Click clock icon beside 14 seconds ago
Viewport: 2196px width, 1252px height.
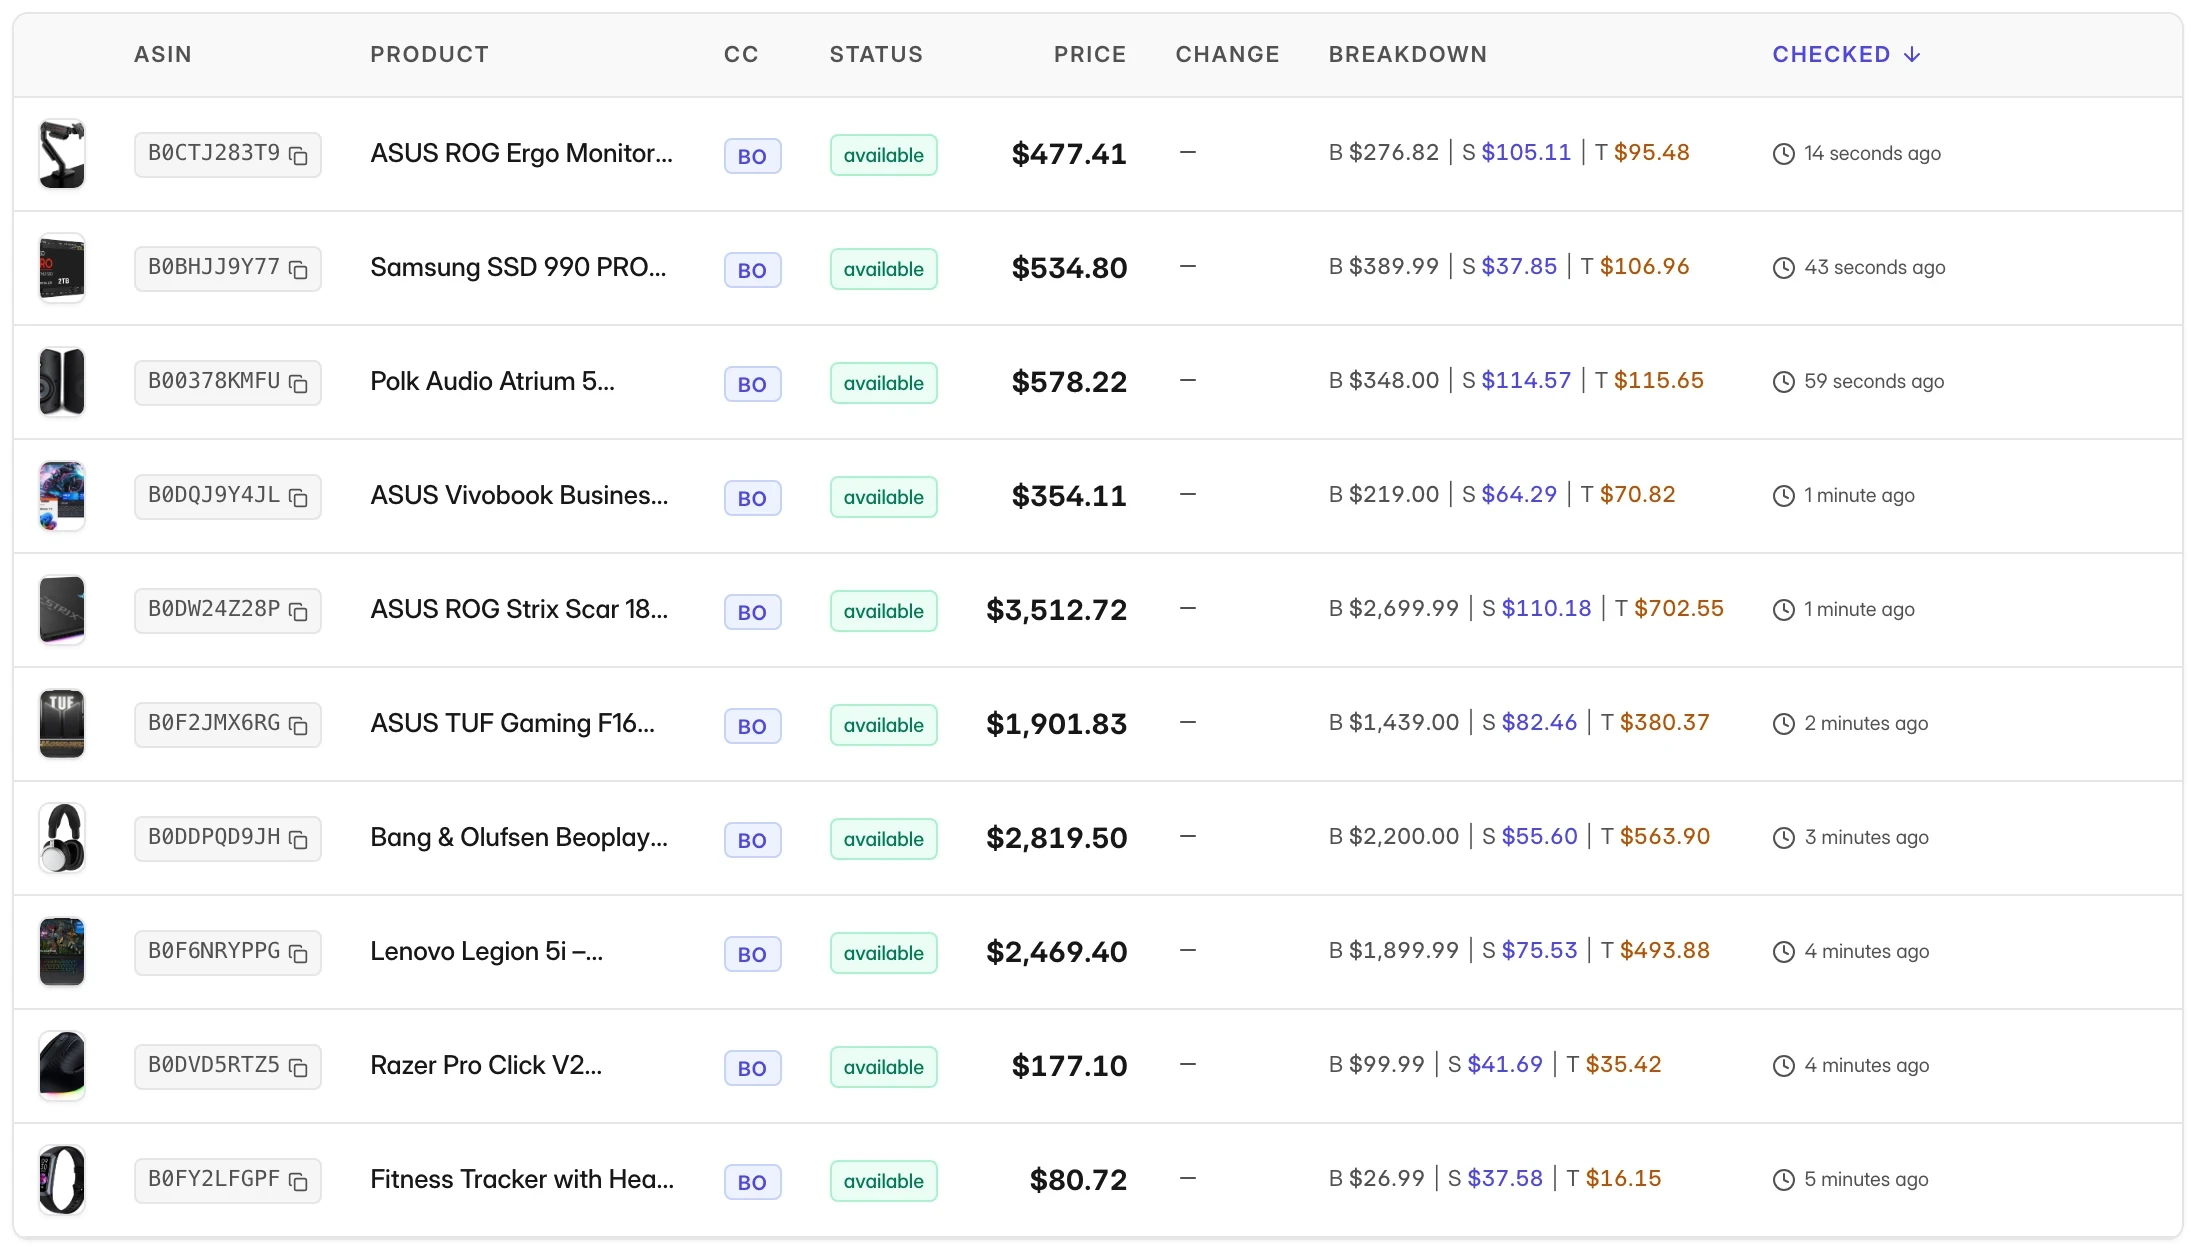tap(1784, 154)
